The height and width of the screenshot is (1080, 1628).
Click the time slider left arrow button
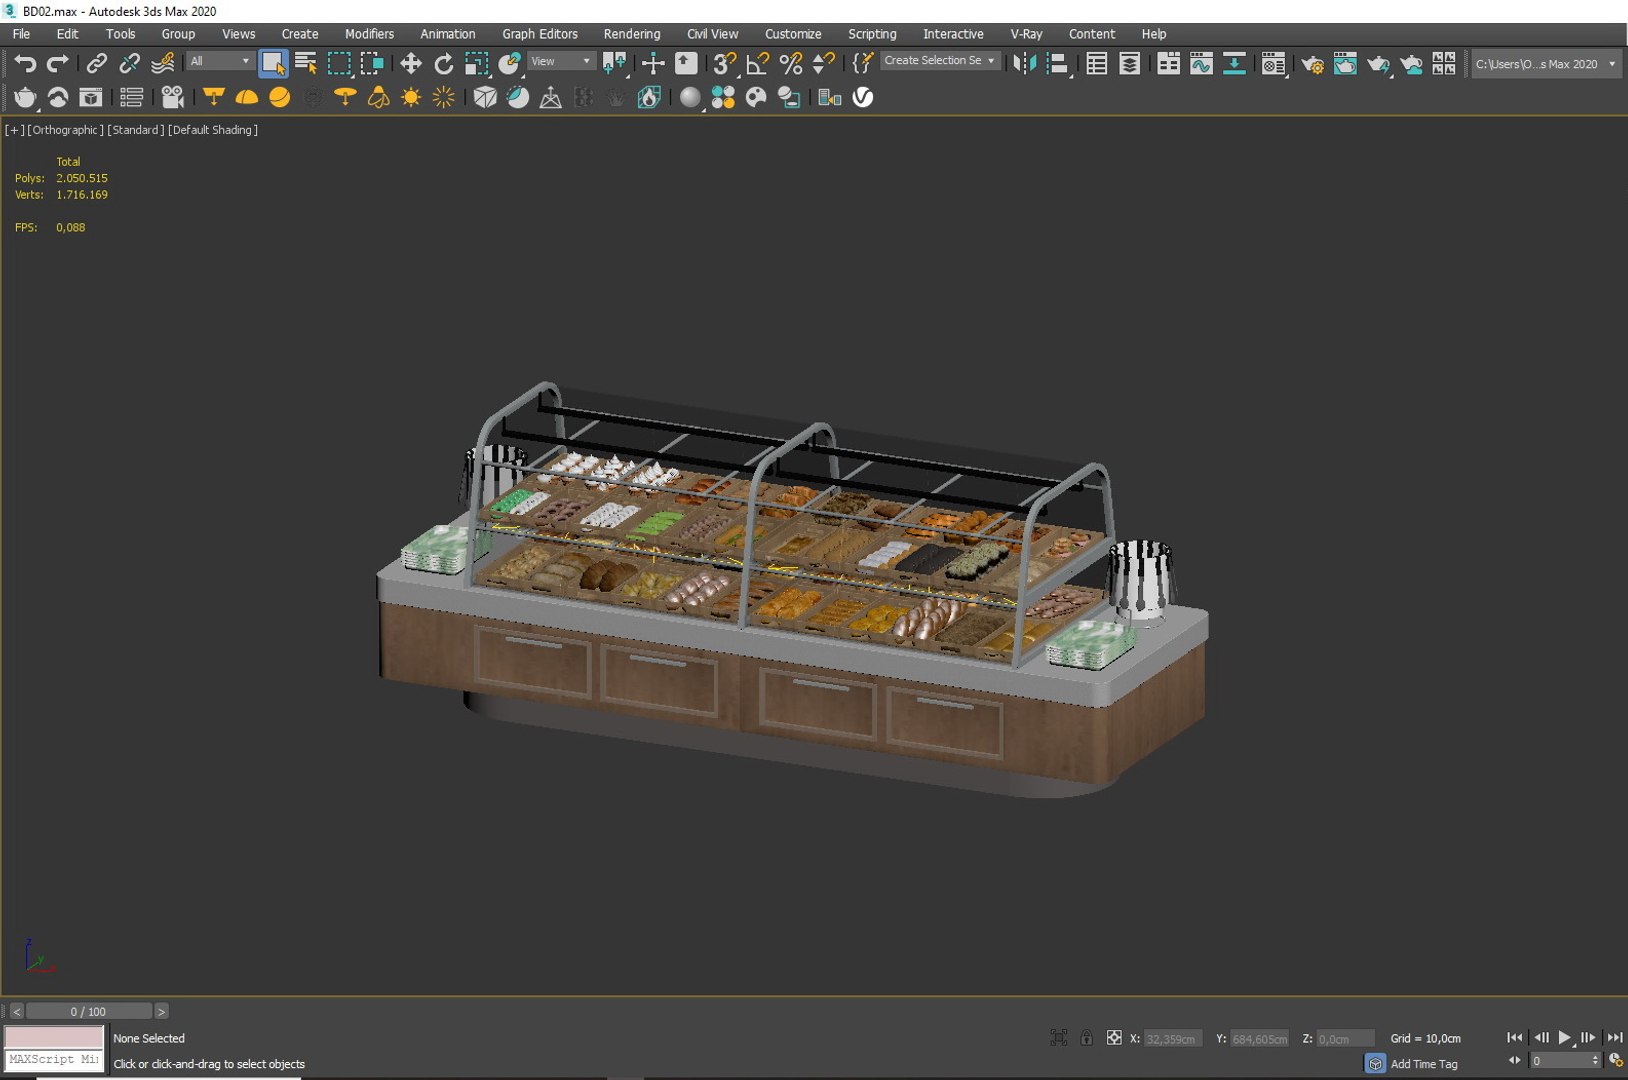pos(16,1012)
